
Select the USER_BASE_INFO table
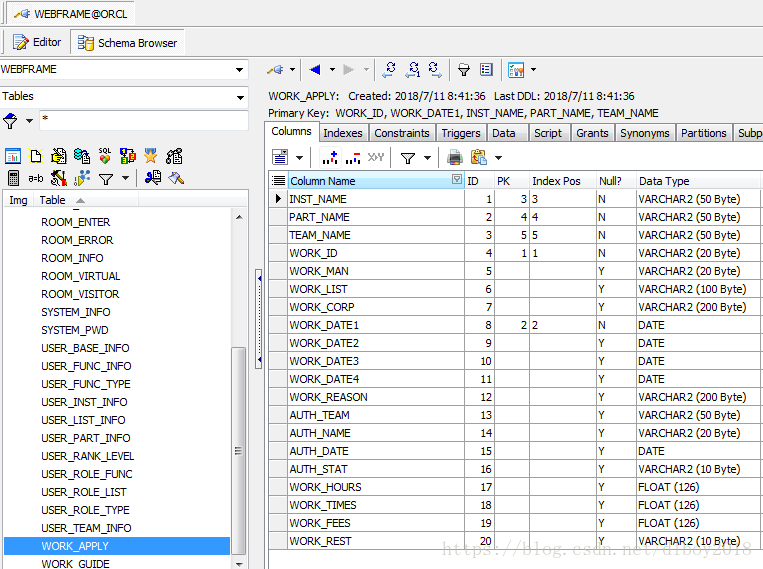(85, 348)
